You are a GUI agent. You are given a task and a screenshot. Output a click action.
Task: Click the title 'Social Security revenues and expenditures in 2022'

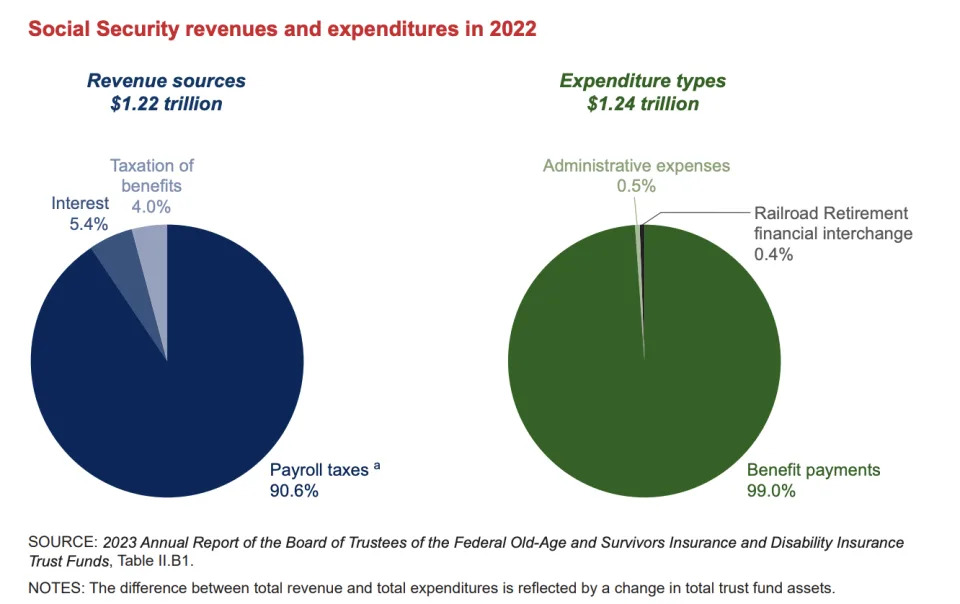(282, 29)
